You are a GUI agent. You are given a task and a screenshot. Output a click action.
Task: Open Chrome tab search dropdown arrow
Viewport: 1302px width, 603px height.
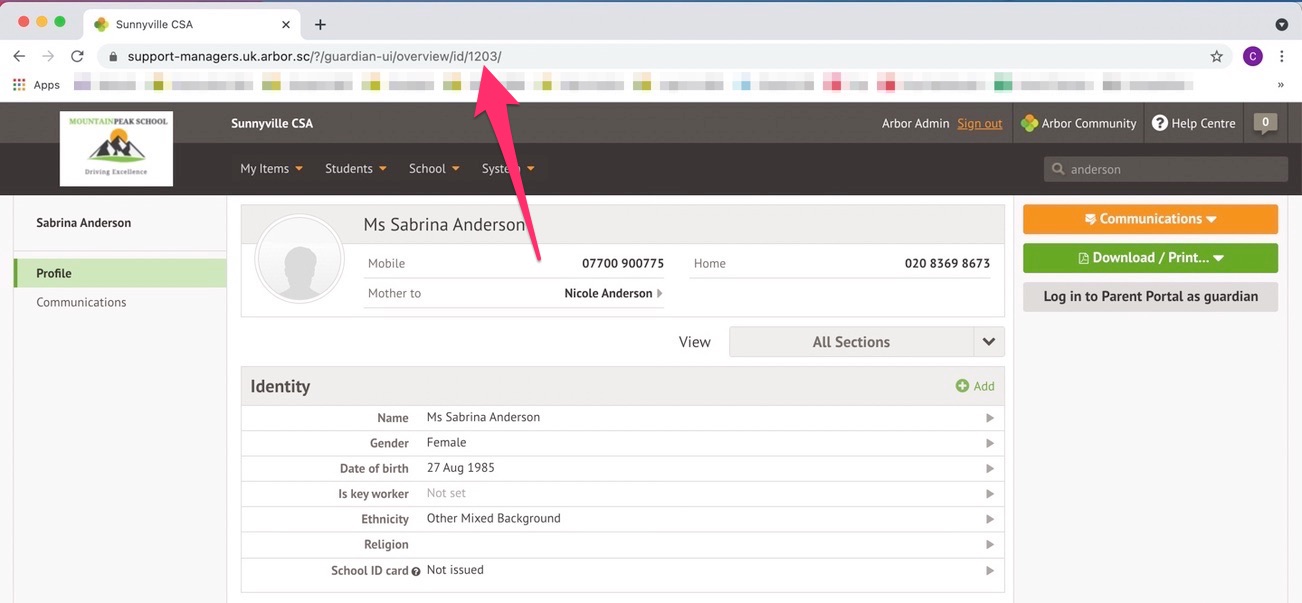1281,24
